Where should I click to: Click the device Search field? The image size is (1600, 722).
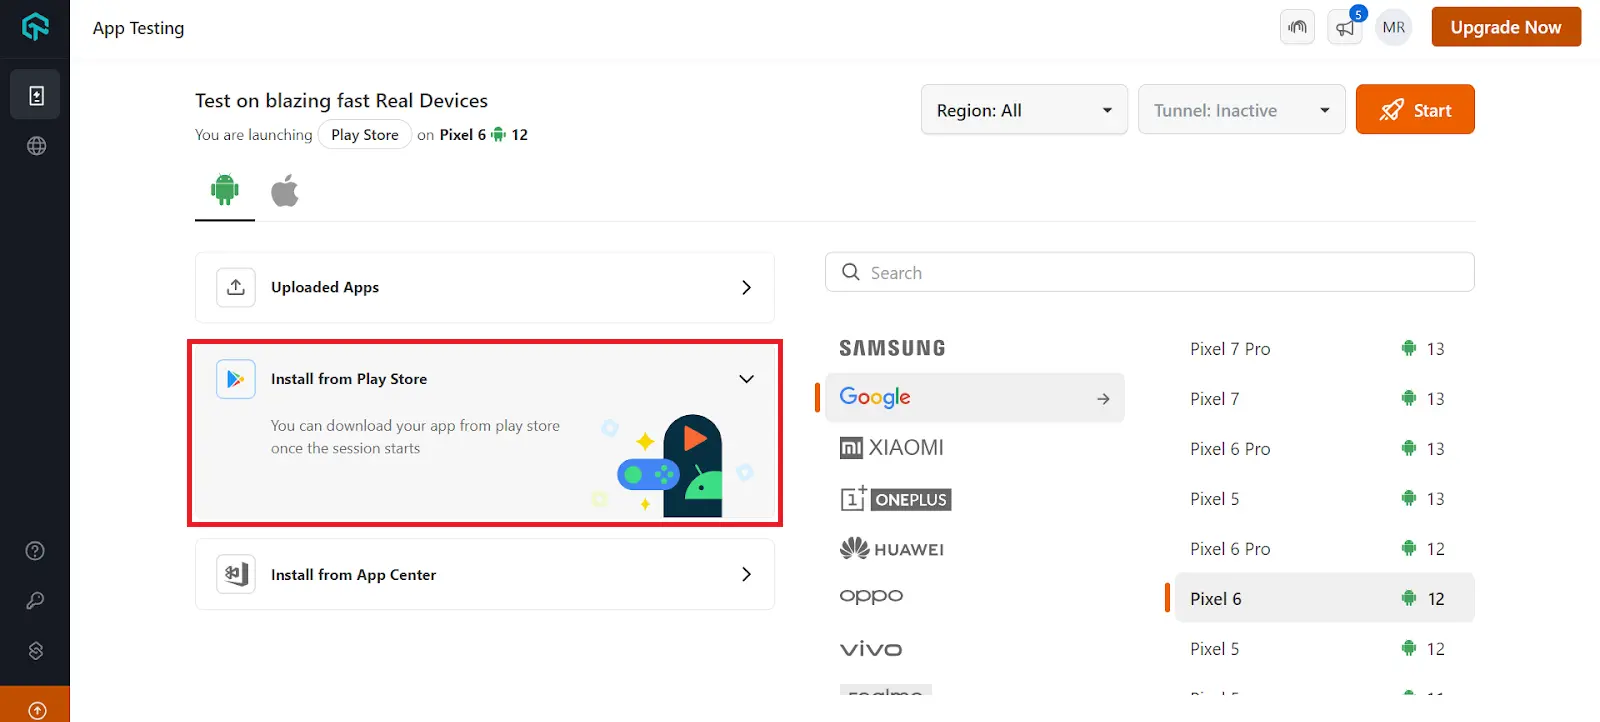click(1150, 273)
